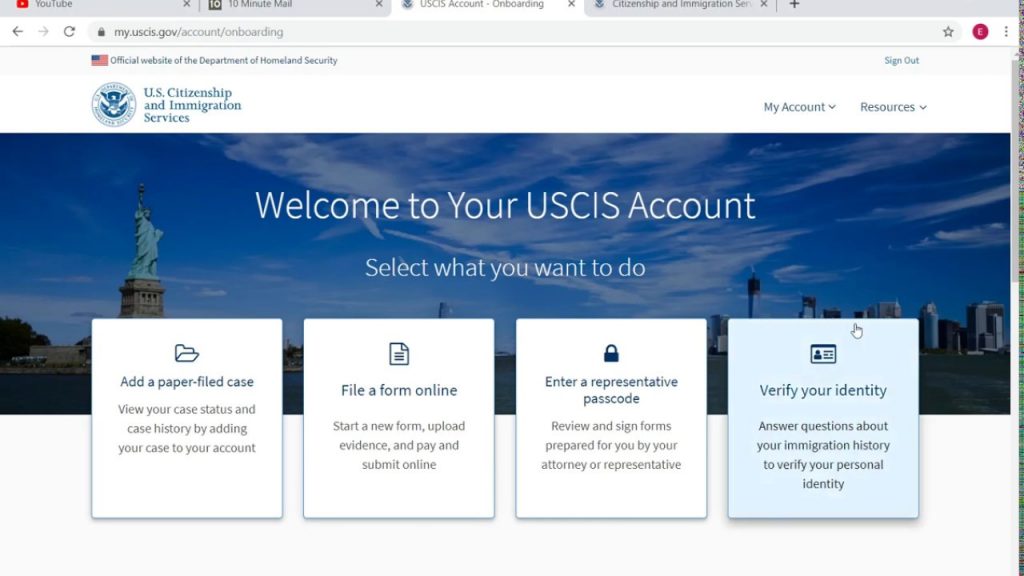Expand the My Account dropdown
Viewport: 1024px width, 576px height.
[x=798, y=106]
